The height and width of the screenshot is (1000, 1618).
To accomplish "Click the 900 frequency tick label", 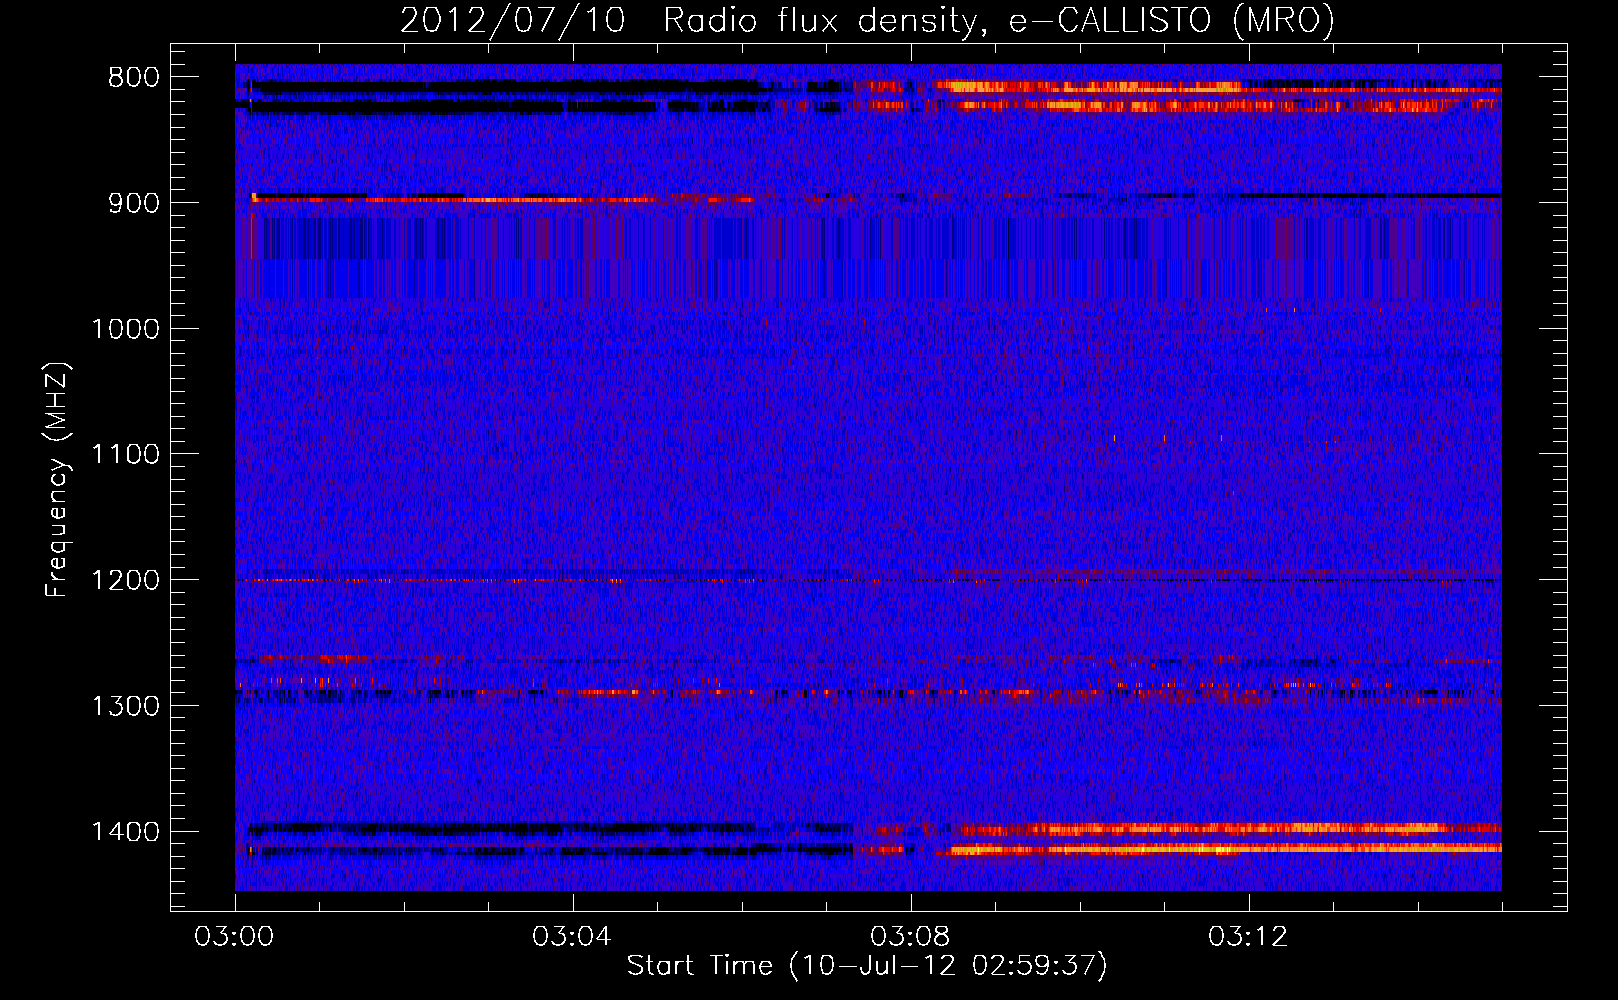I will pyautogui.click(x=133, y=203).
